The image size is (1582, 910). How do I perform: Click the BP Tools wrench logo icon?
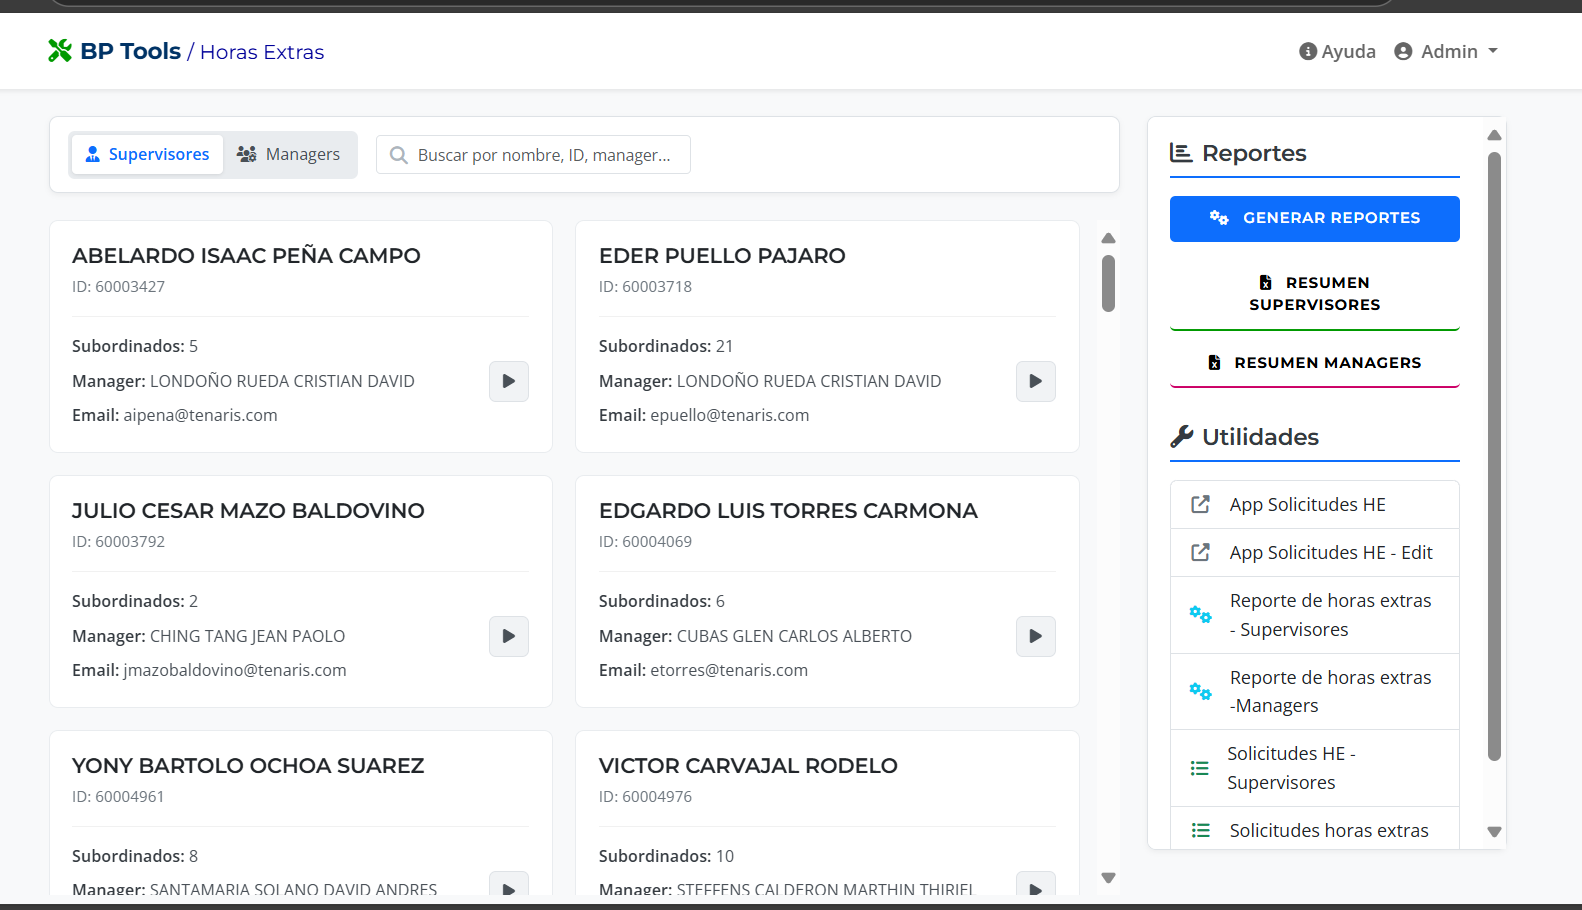[60, 51]
